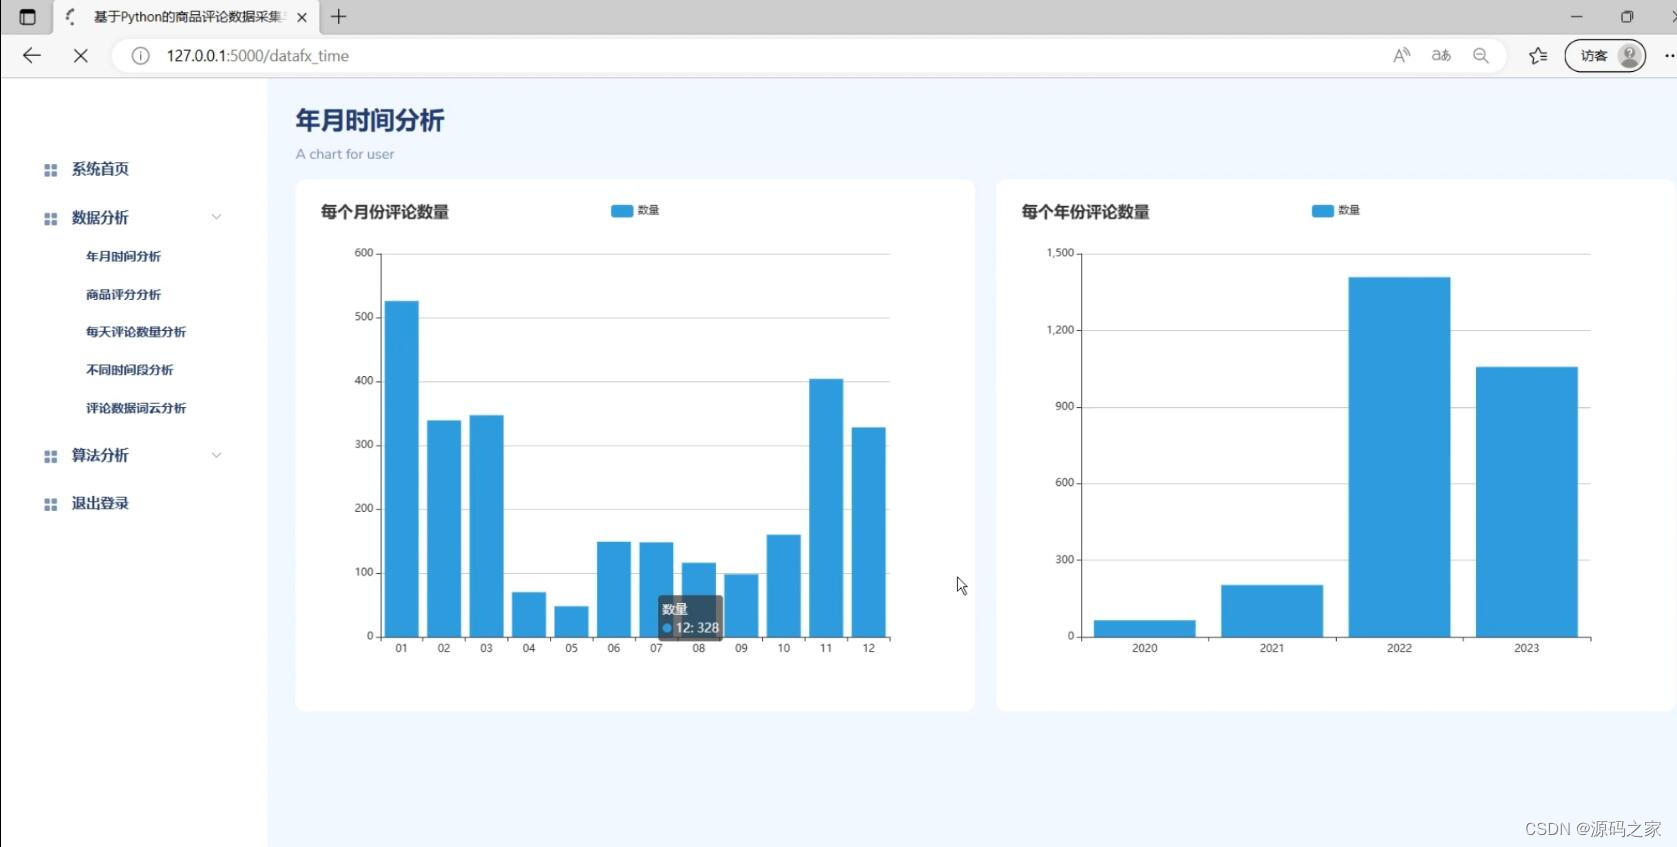Open 每天评论数量分析 submenu link
The image size is (1677, 847).
coord(136,331)
